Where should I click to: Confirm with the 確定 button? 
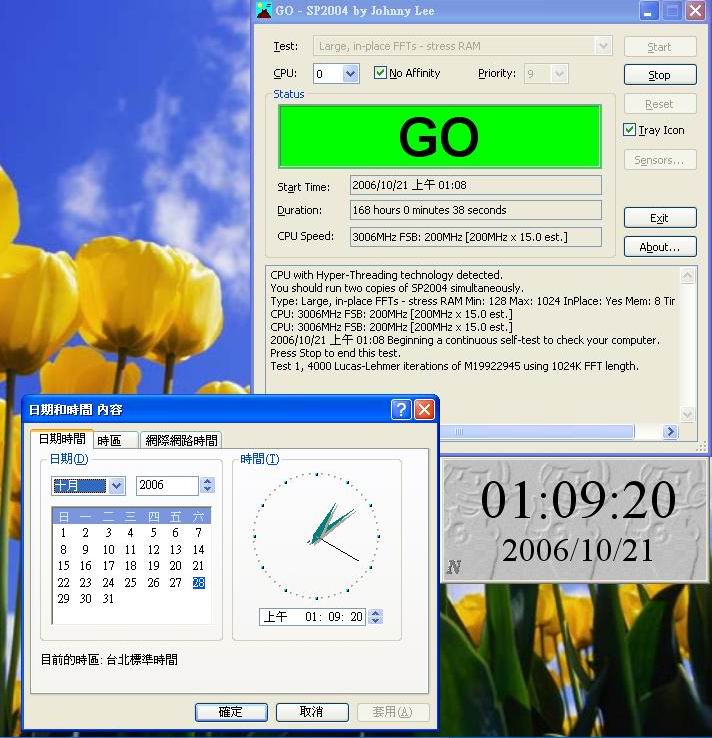[231, 712]
